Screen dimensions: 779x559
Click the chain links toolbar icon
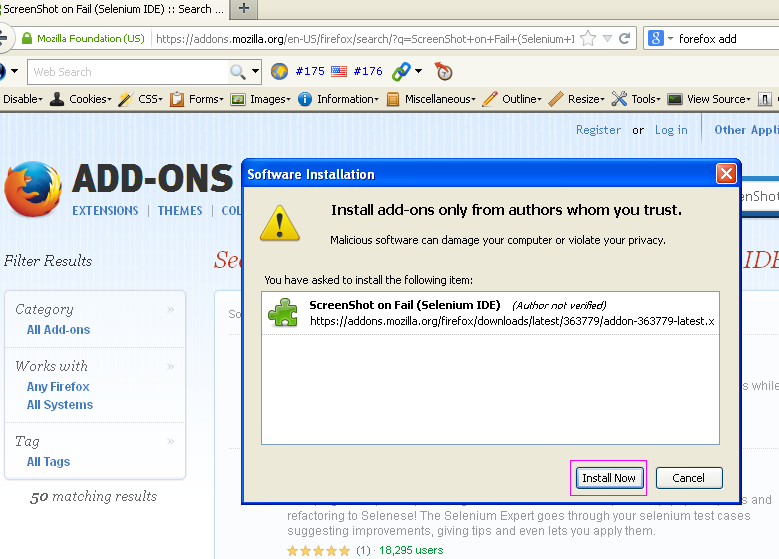[x=401, y=72]
